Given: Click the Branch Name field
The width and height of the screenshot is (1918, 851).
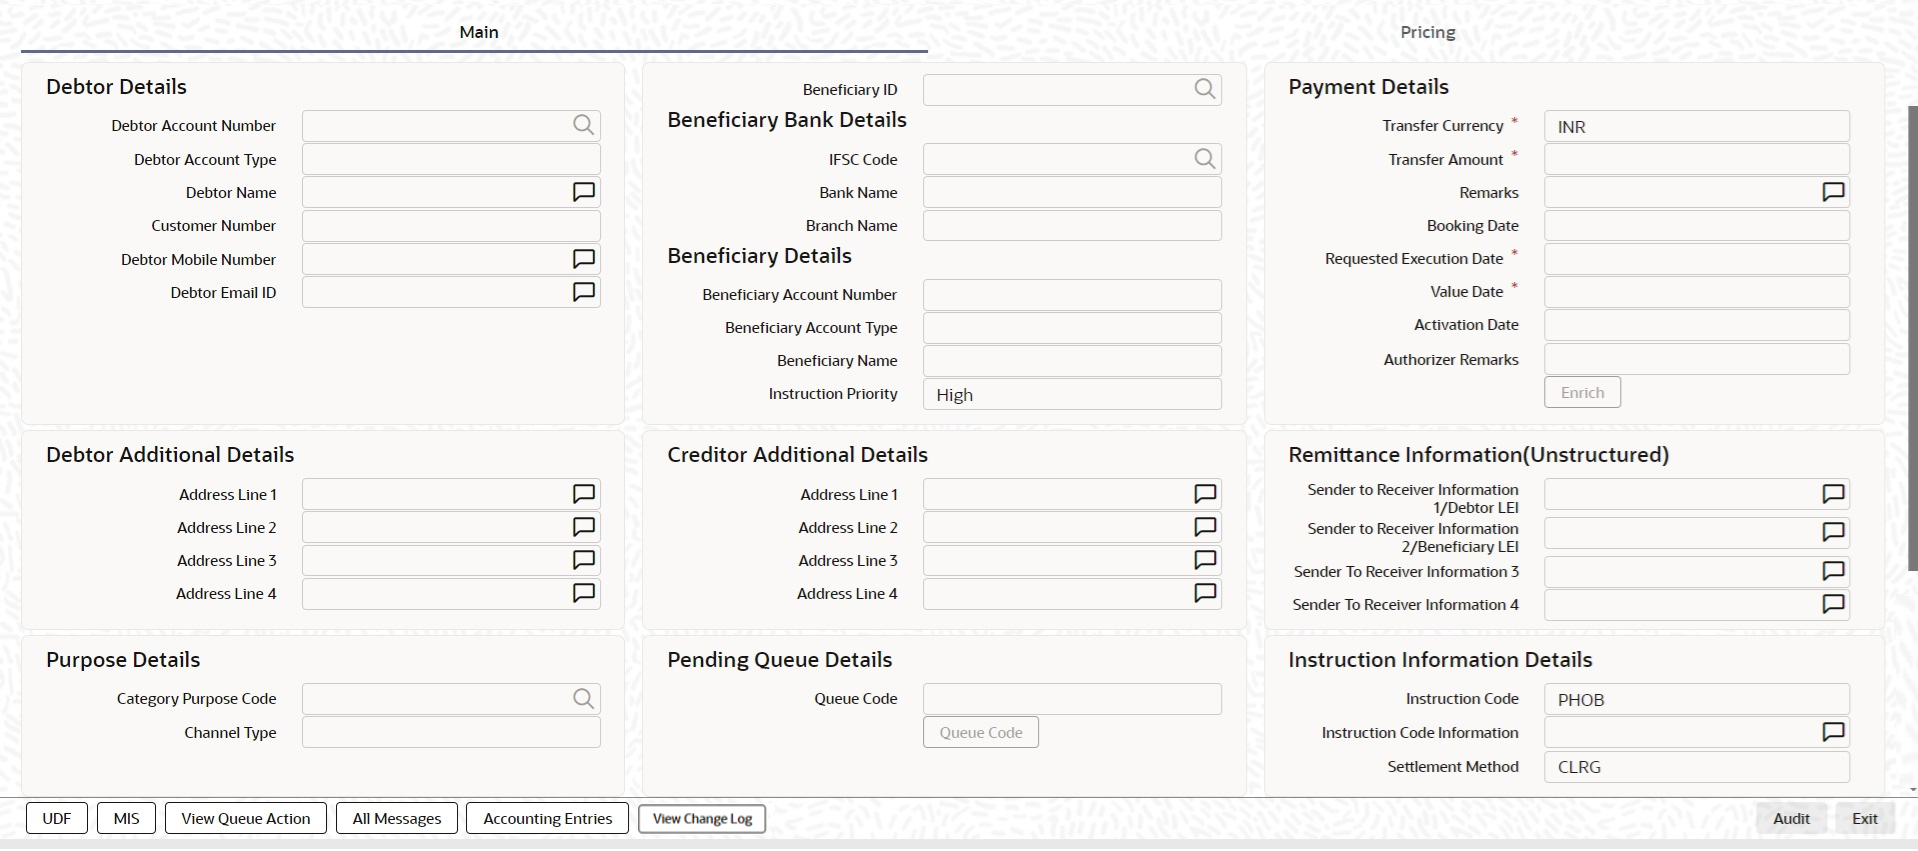Looking at the screenshot, I should click(x=1072, y=225).
